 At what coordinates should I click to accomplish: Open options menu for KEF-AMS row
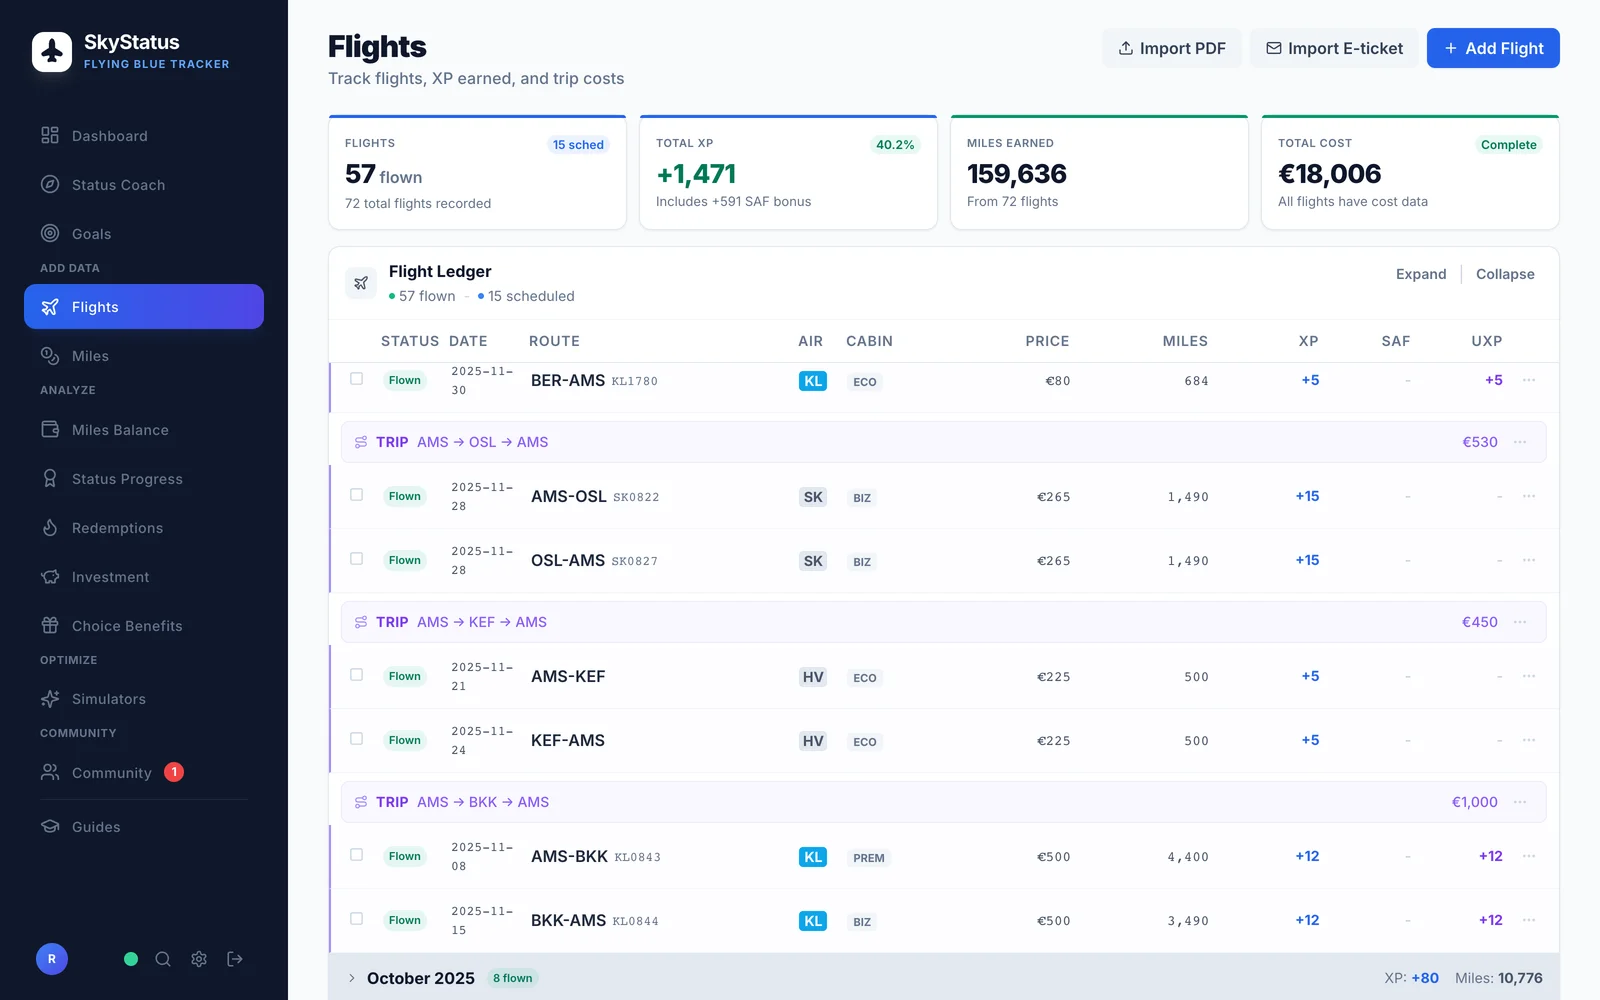1529,740
